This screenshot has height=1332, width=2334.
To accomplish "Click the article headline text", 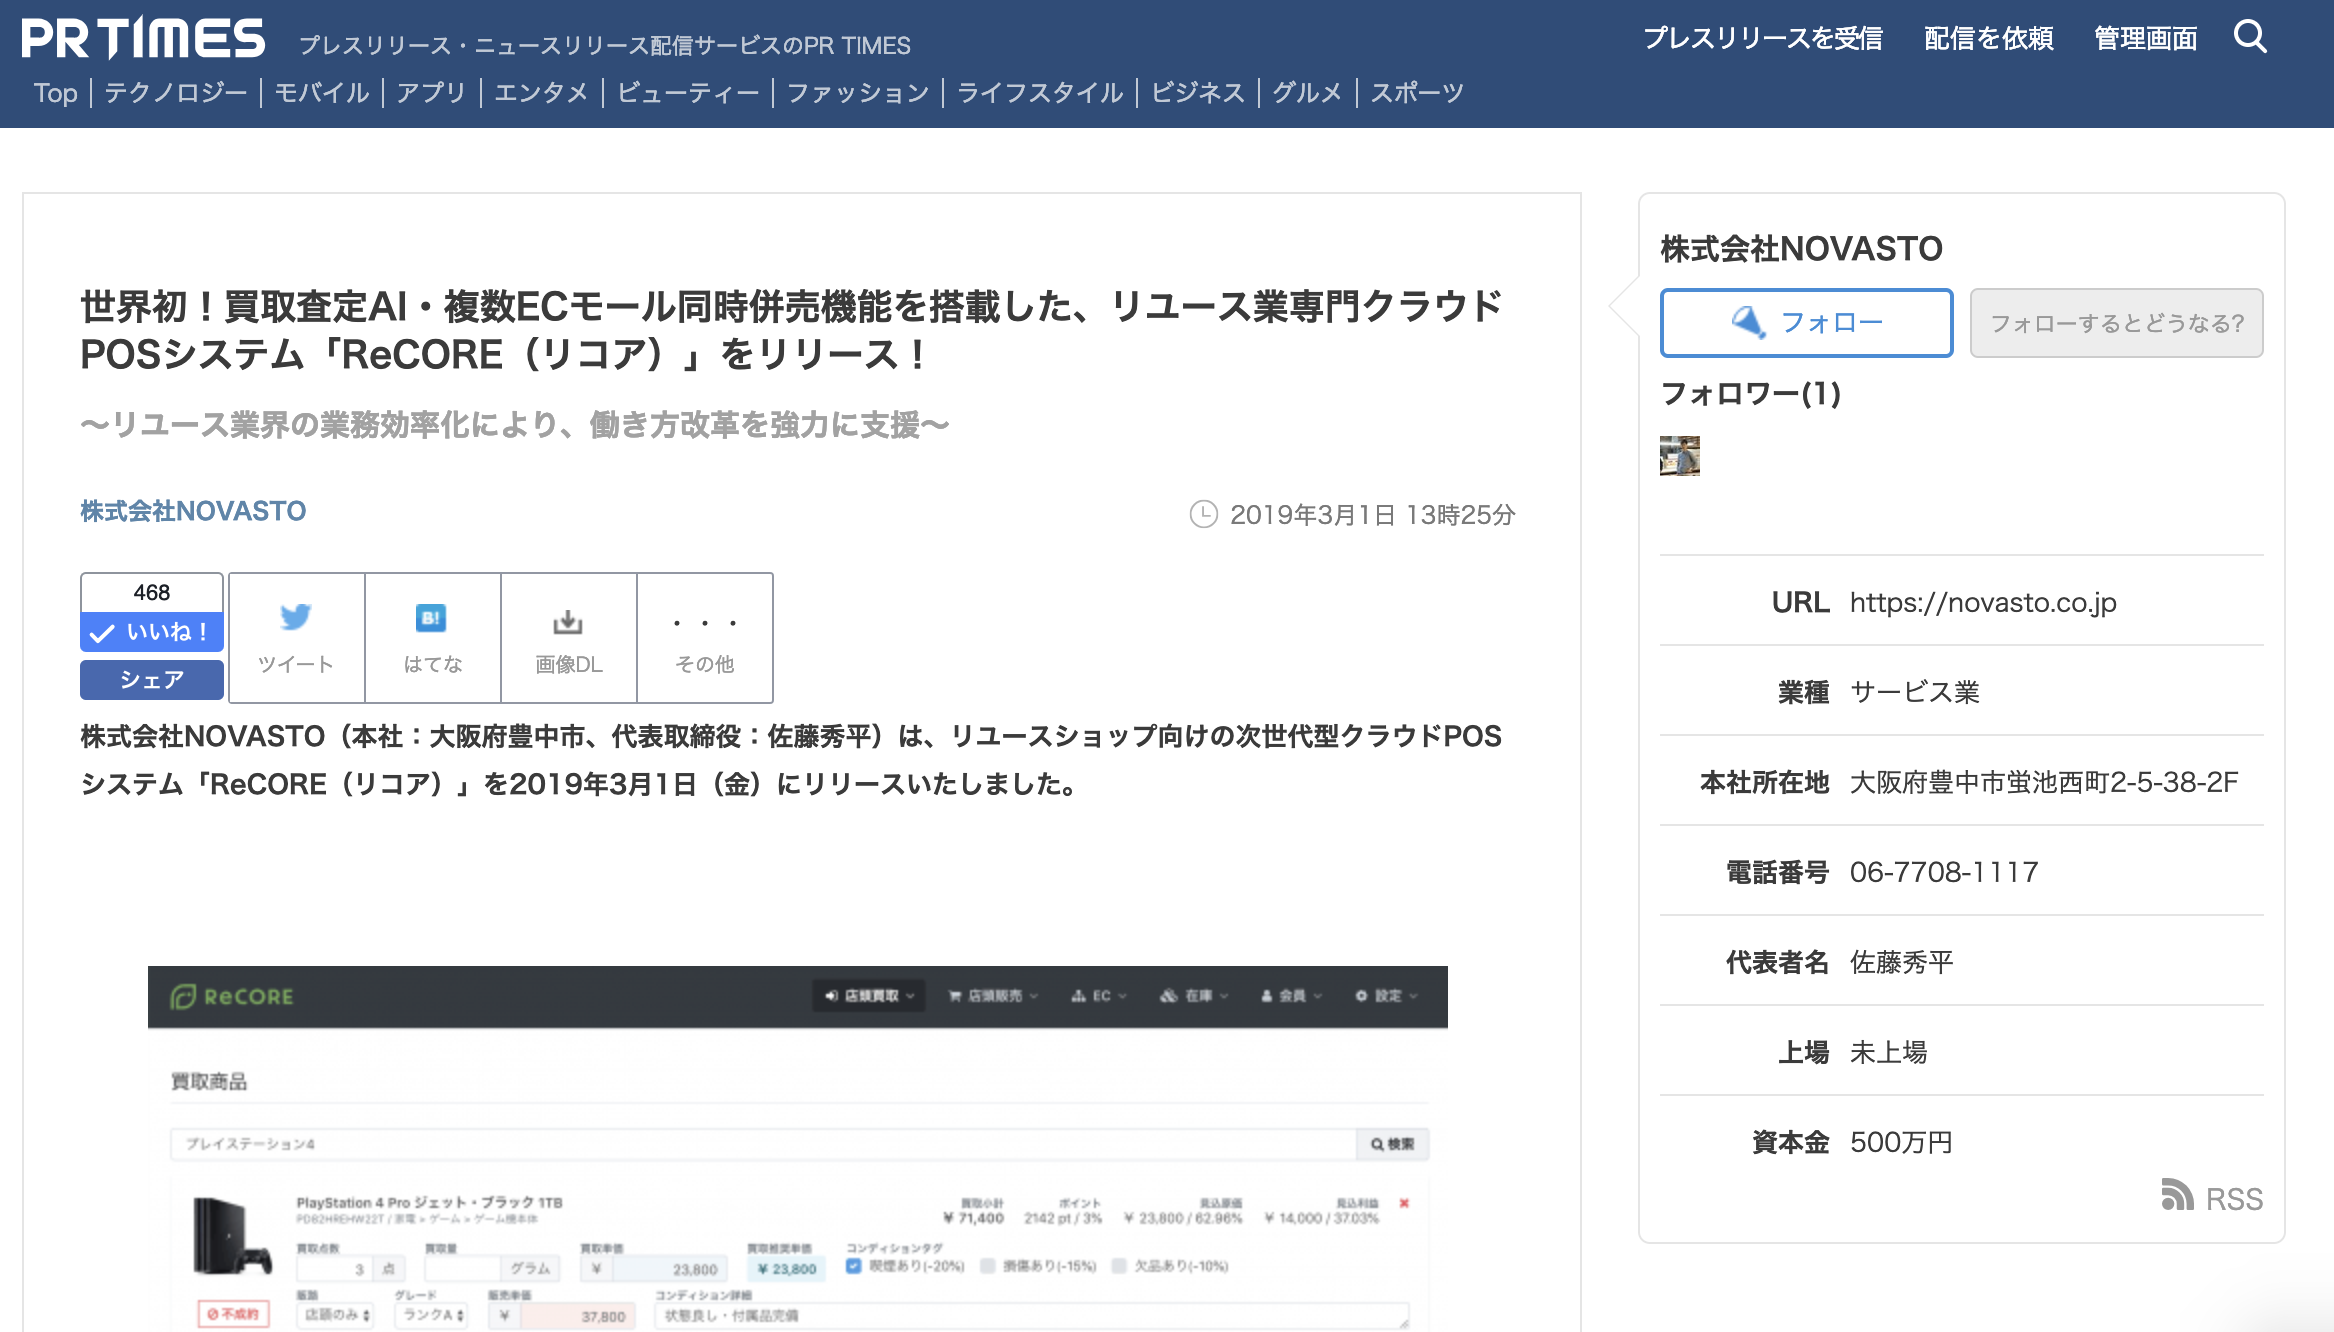I will [x=791, y=330].
